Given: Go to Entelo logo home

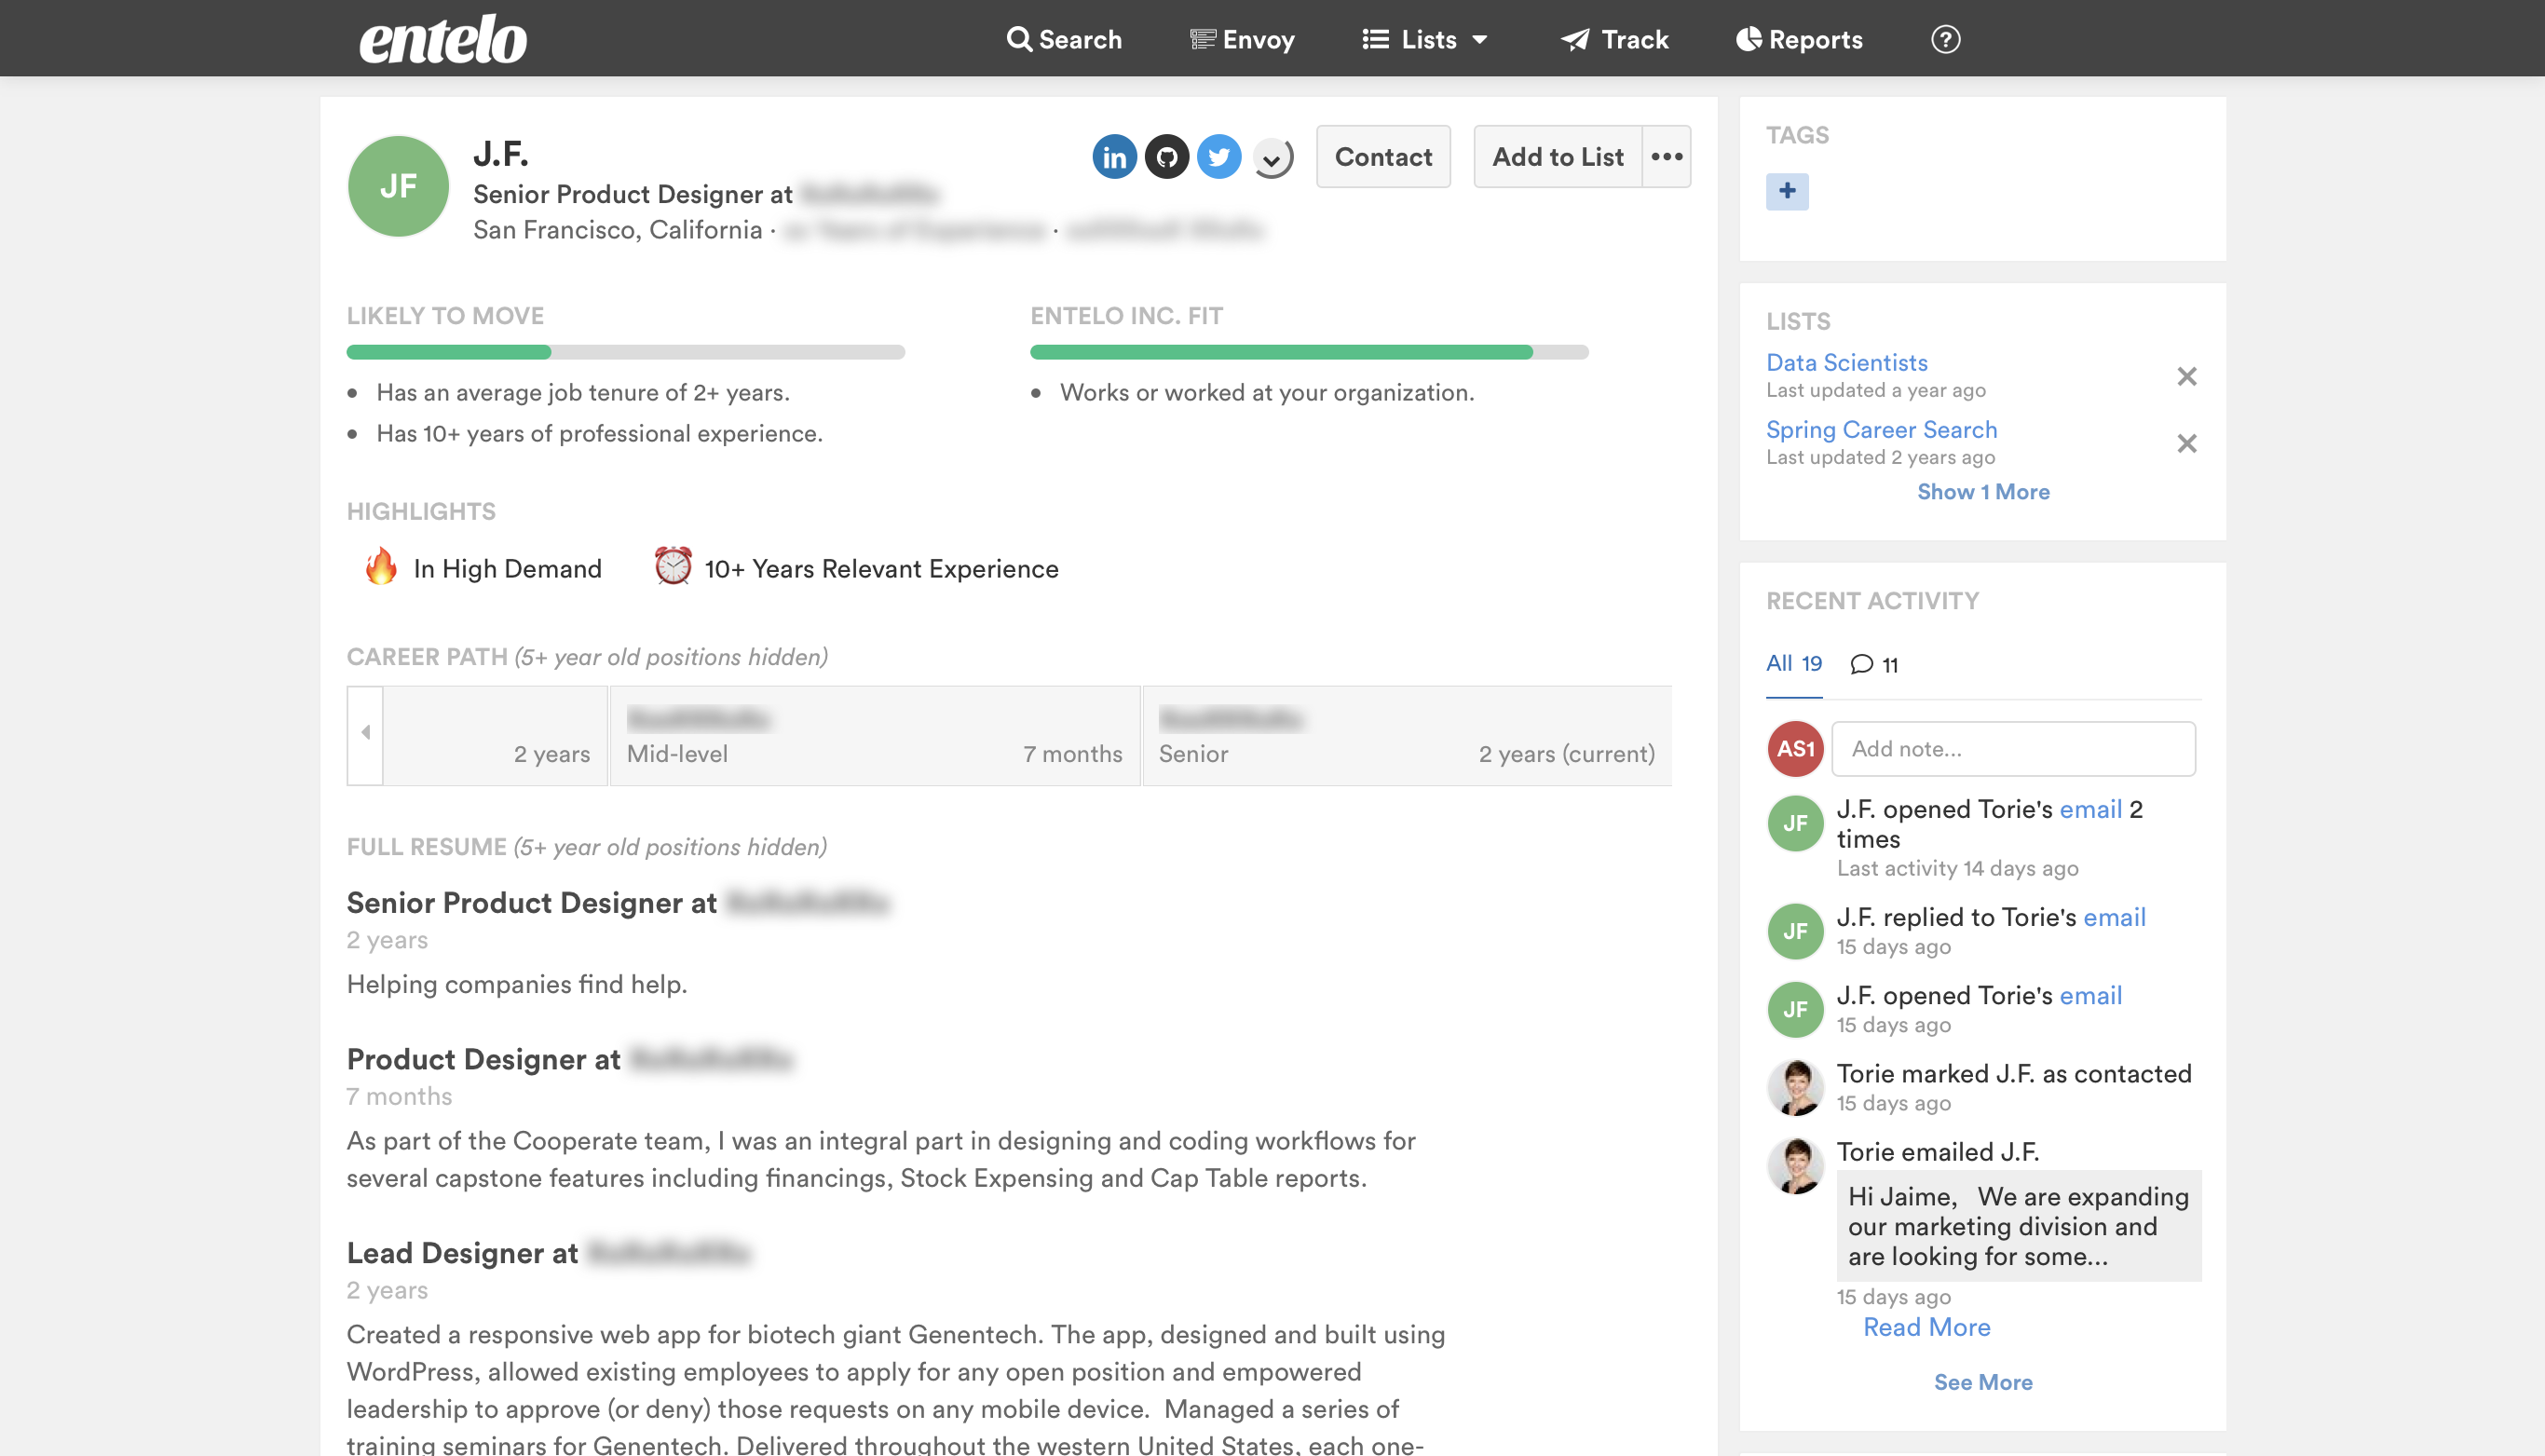Looking at the screenshot, I should pos(443,40).
